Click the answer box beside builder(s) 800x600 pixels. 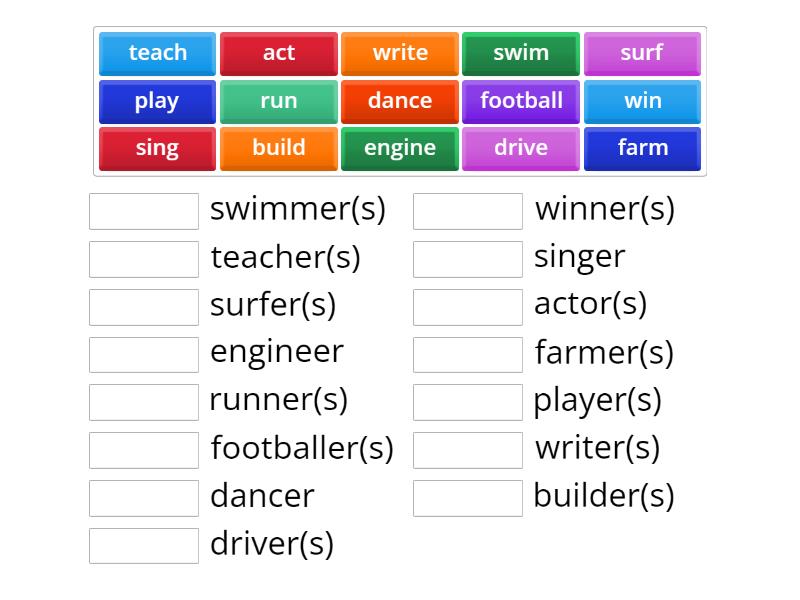467,497
